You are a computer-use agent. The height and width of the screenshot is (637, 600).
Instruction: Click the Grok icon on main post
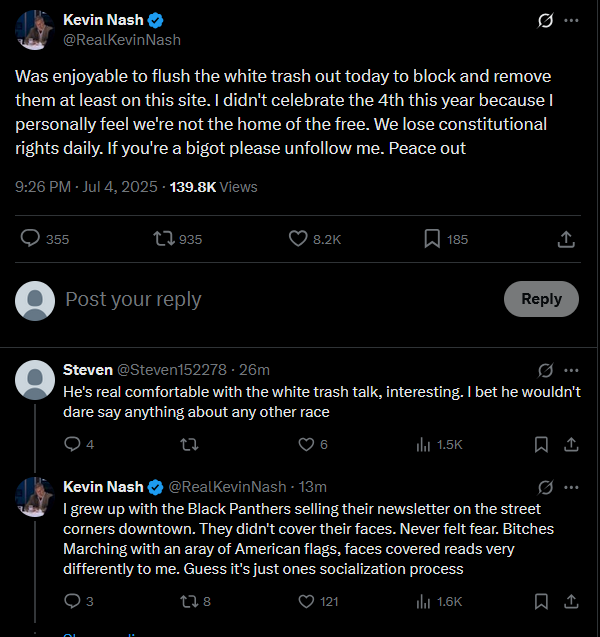tap(546, 20)
